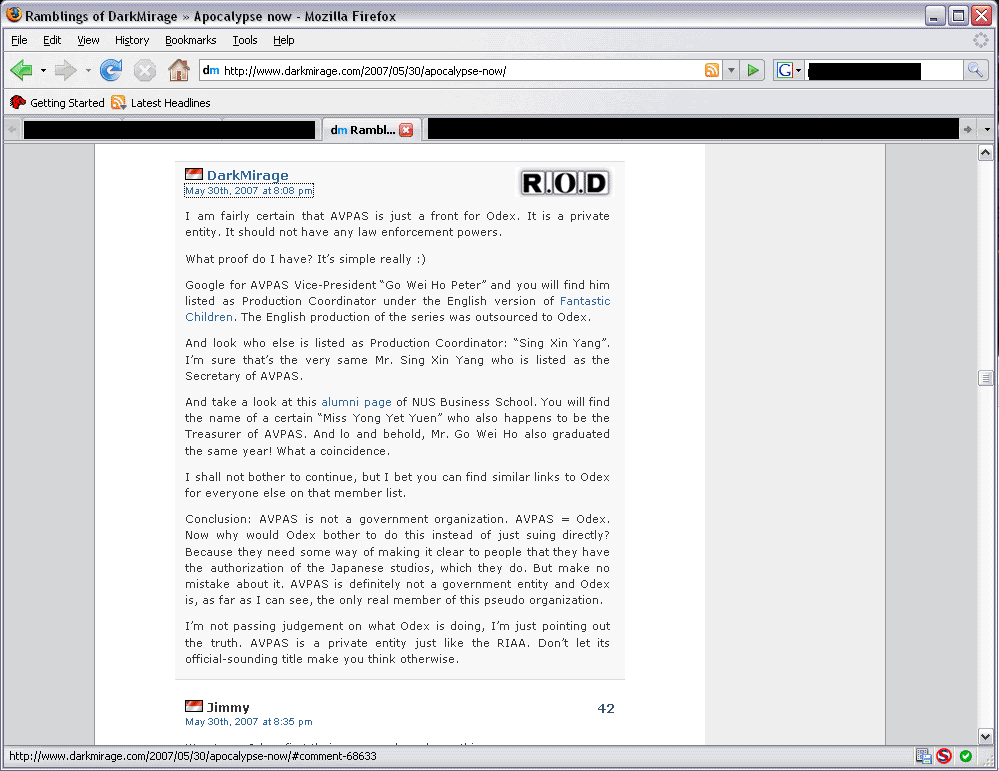The width and height of the screenshot is (999, 771).
Task: Click the green Back arrow button
Action: tap(21, 70)
